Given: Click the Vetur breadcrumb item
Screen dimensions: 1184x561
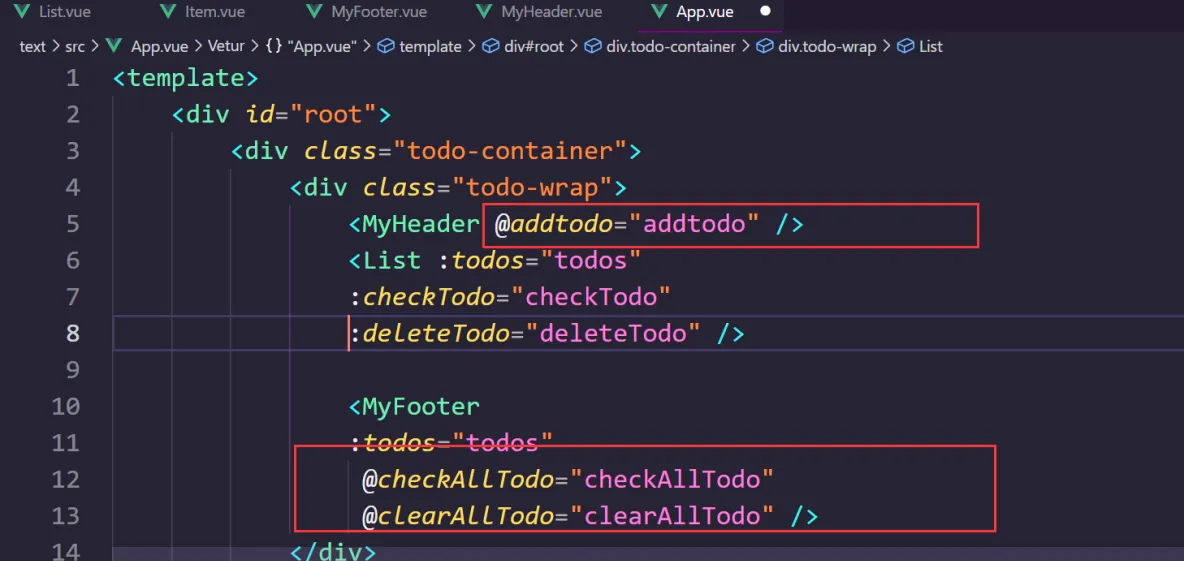Looking at the screenshot, I should pyautogui.click(x=227, y=47).
